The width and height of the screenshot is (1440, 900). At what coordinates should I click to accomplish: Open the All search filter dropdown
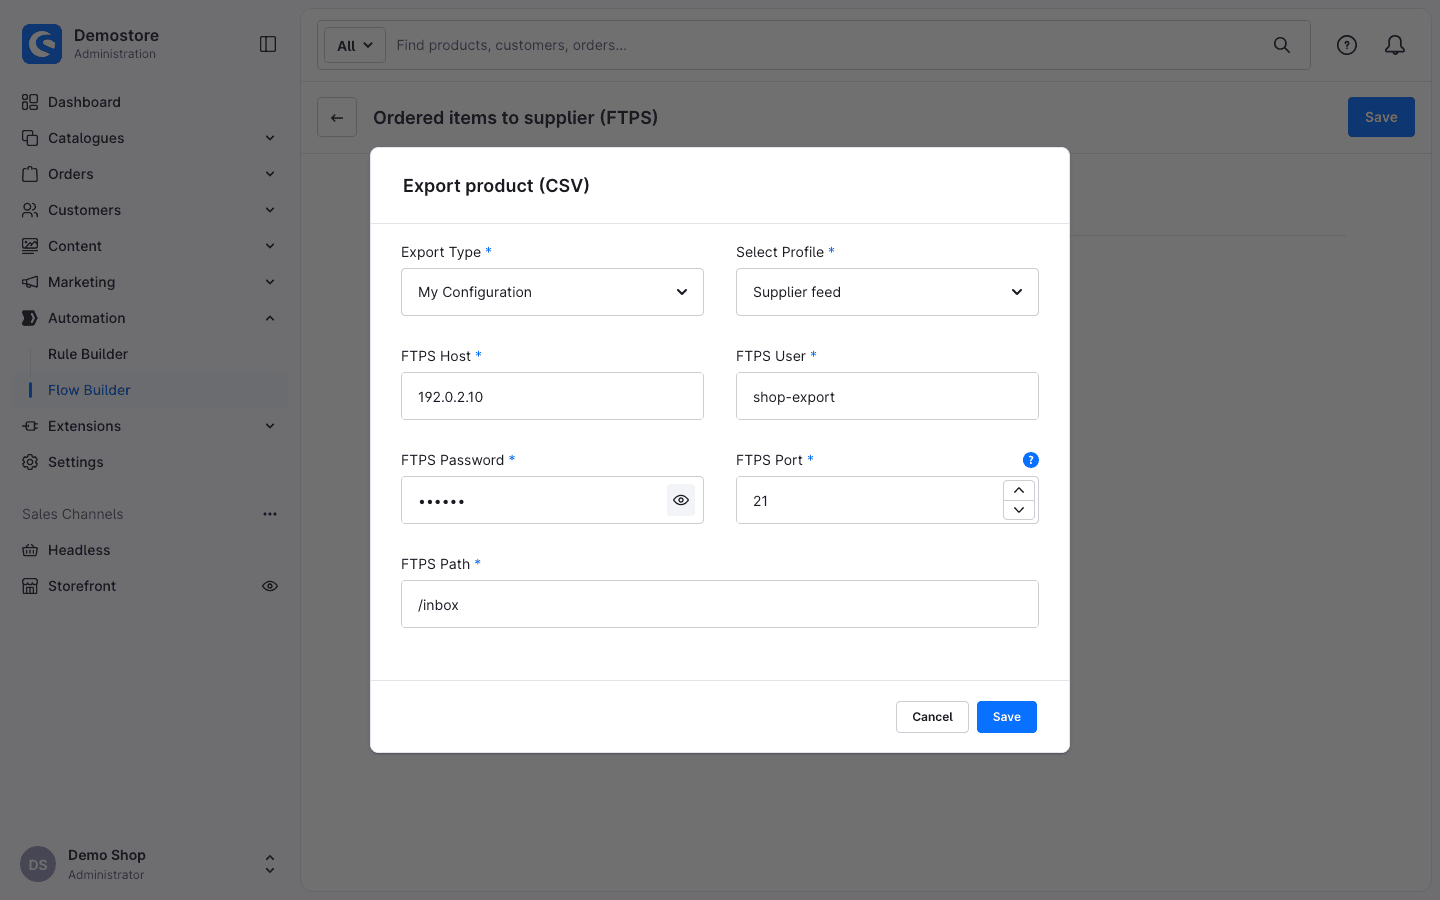tap(355, 45)
